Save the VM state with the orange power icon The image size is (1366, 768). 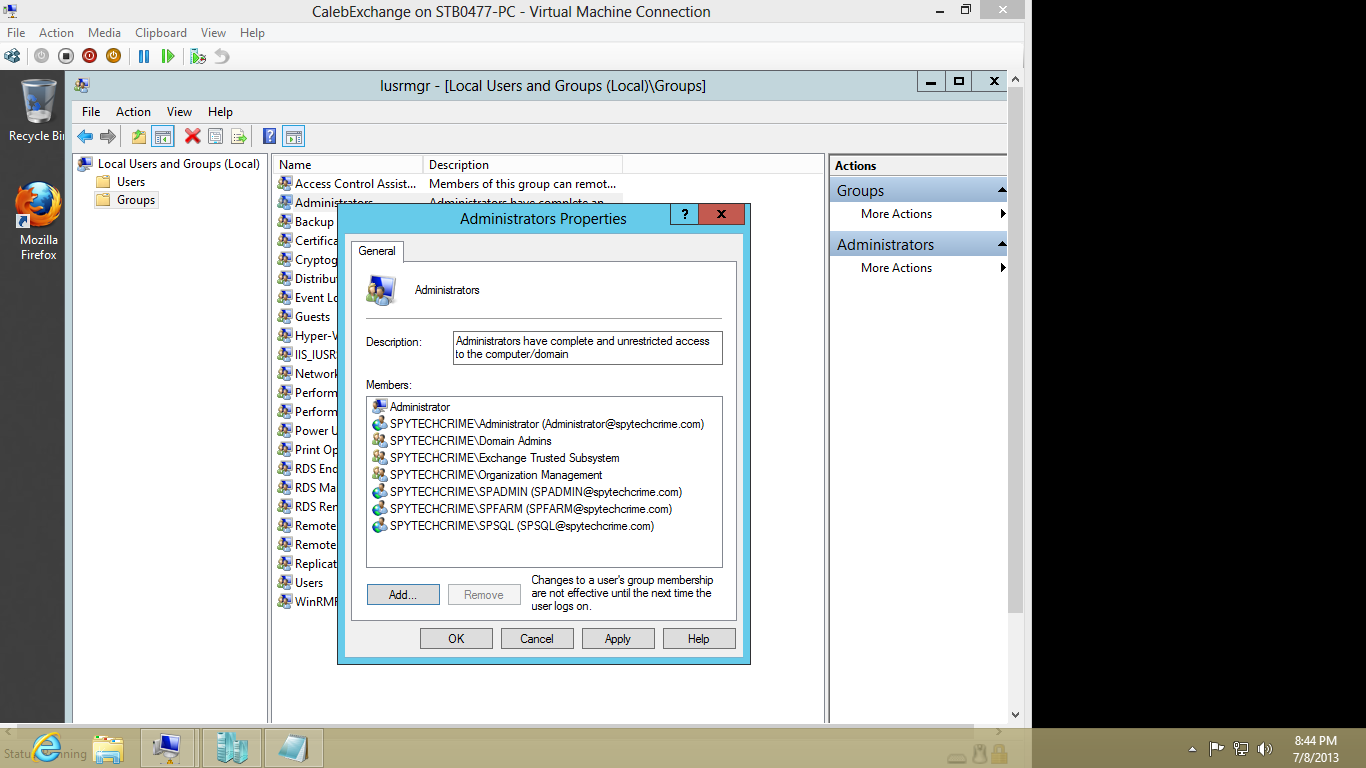(x=114, y=56)
